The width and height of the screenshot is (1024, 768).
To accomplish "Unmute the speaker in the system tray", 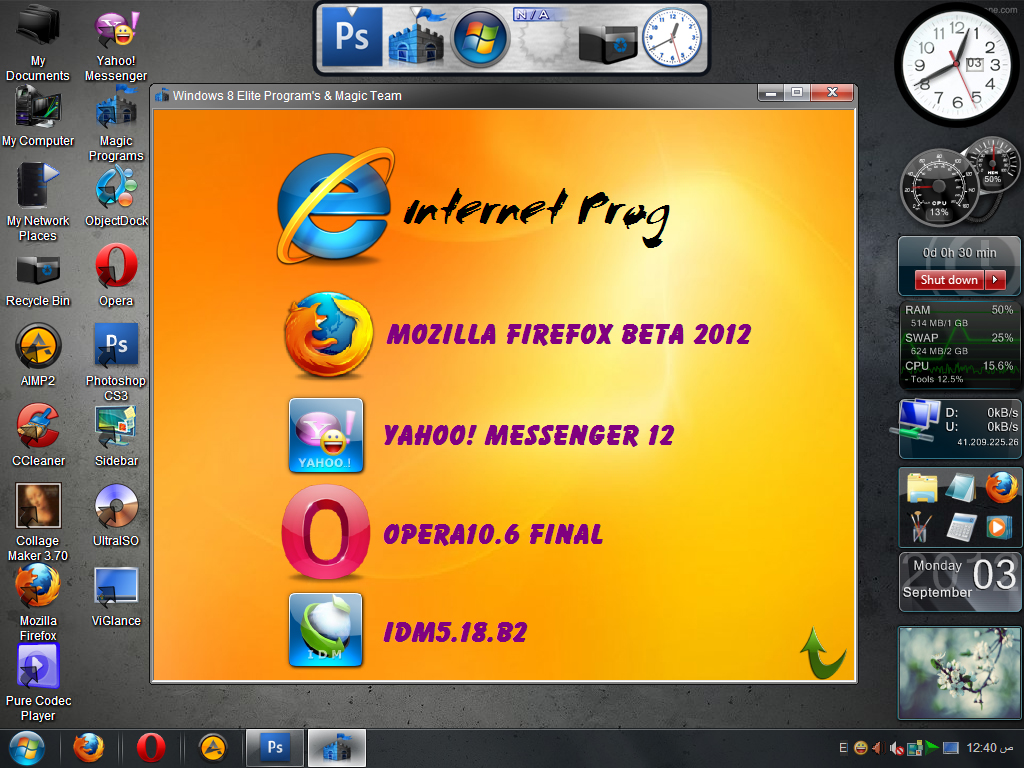I will click(x=897, y=747).
